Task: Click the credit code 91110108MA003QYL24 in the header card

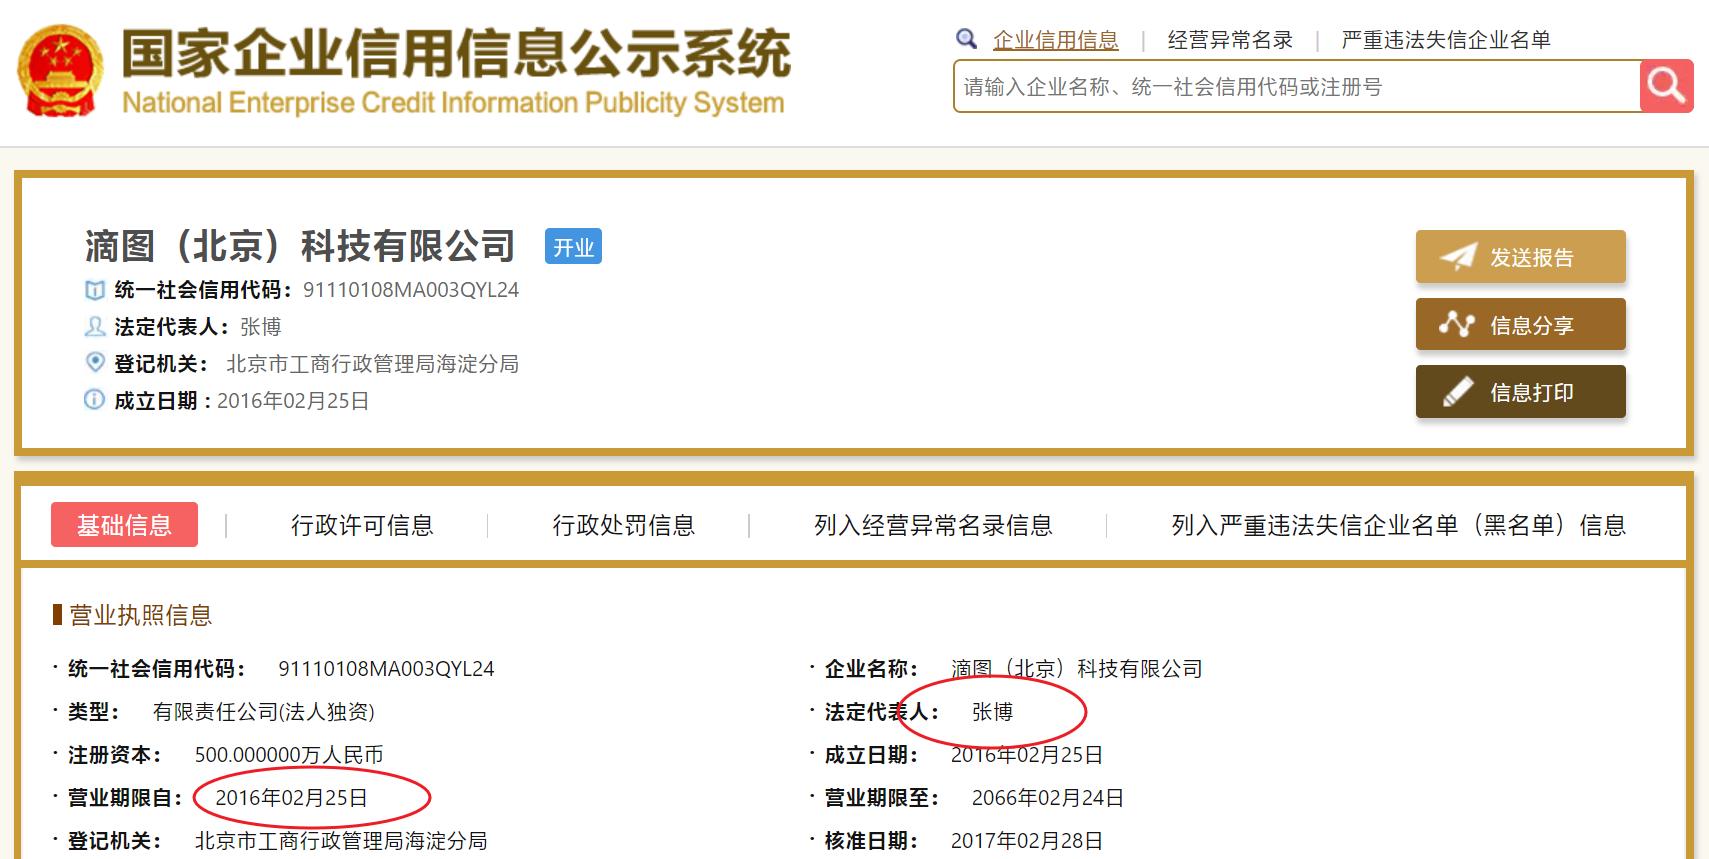Action: coord(411,290)
